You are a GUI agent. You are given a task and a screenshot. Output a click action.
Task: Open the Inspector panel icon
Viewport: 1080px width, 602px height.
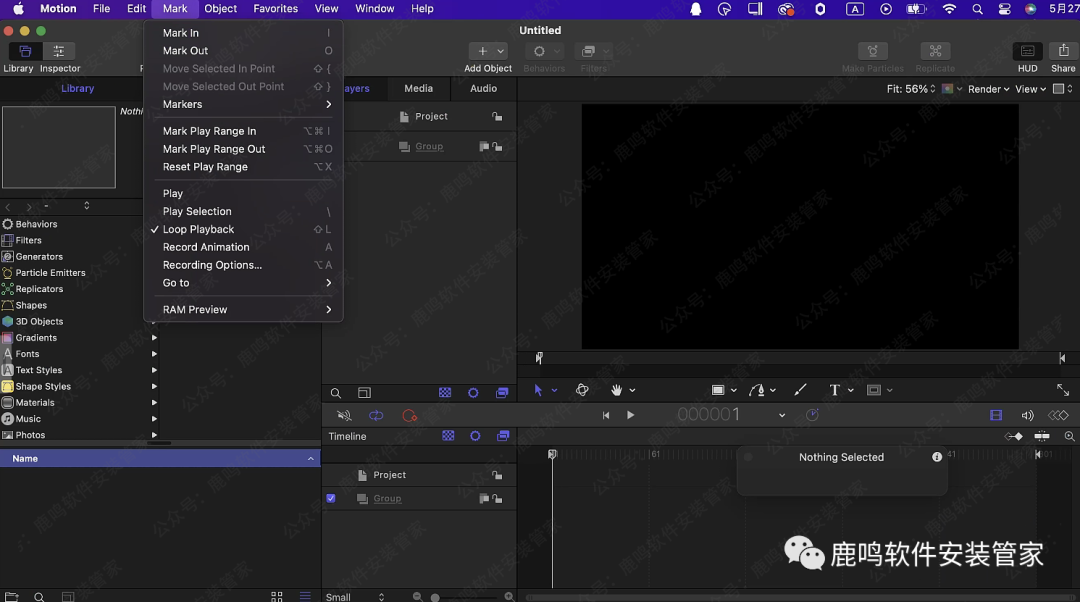tap(58, 51)
